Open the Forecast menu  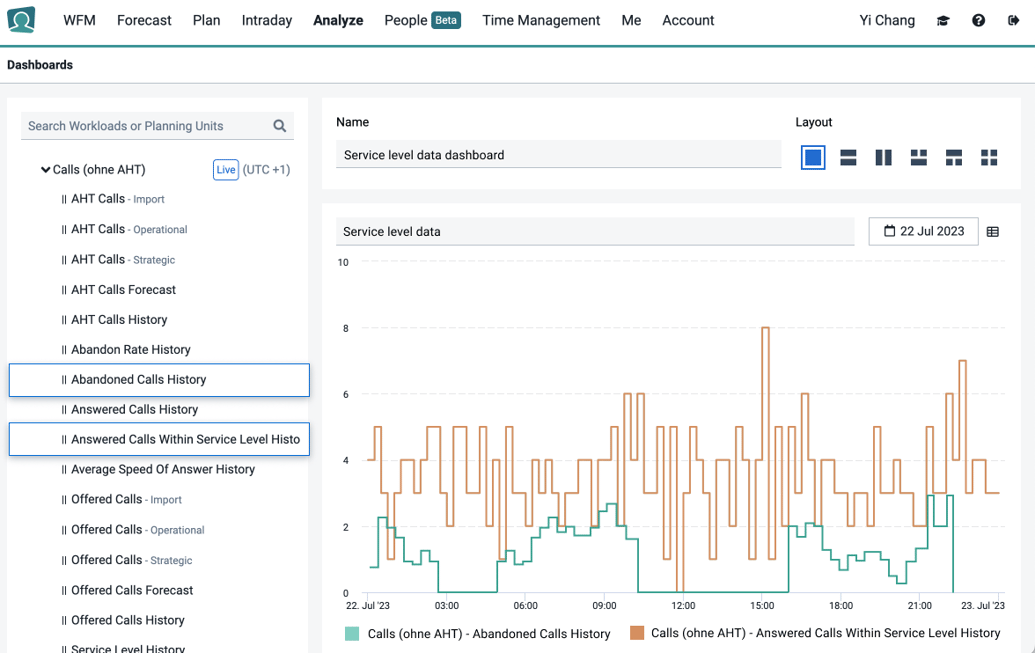pyautogui.click(x=144, y=20)
